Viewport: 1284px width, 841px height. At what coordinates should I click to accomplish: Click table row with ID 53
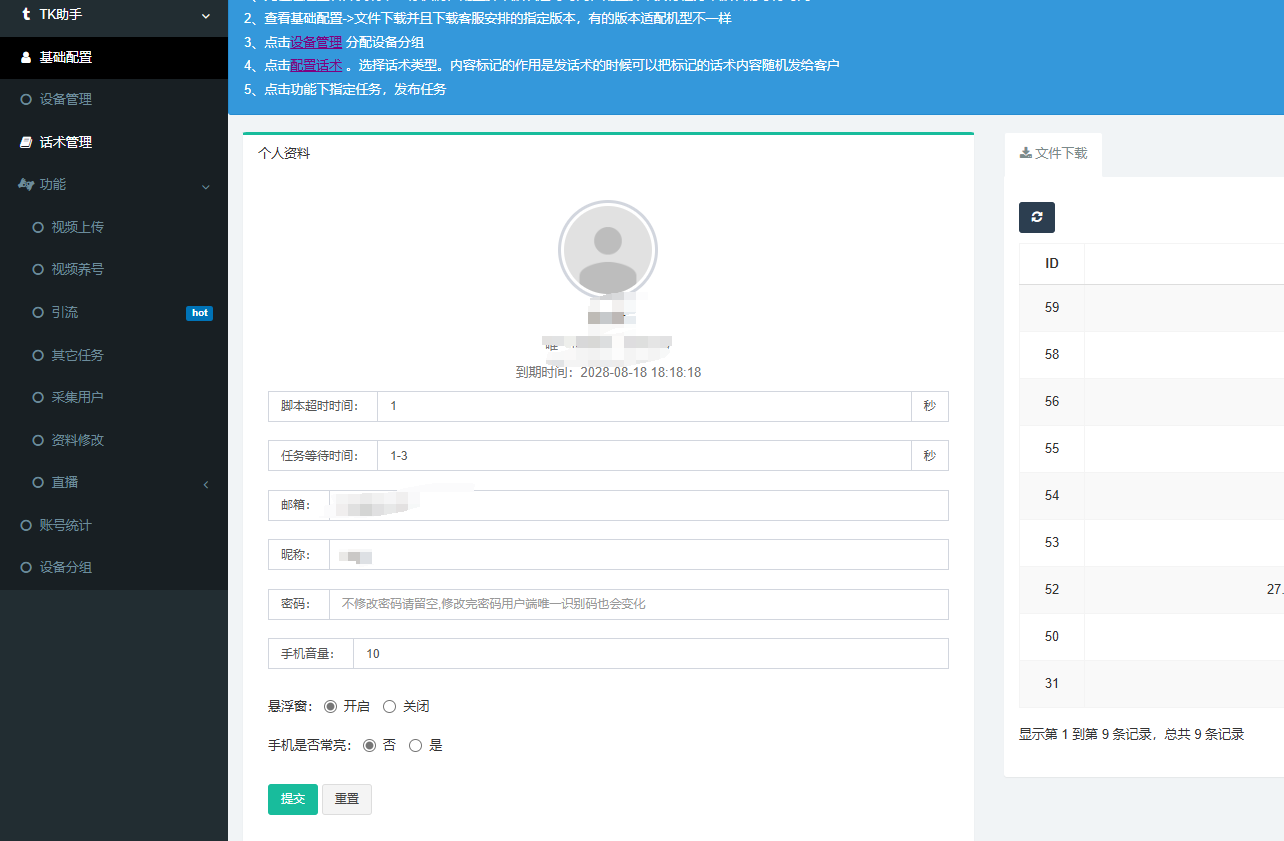[1152, 542]
